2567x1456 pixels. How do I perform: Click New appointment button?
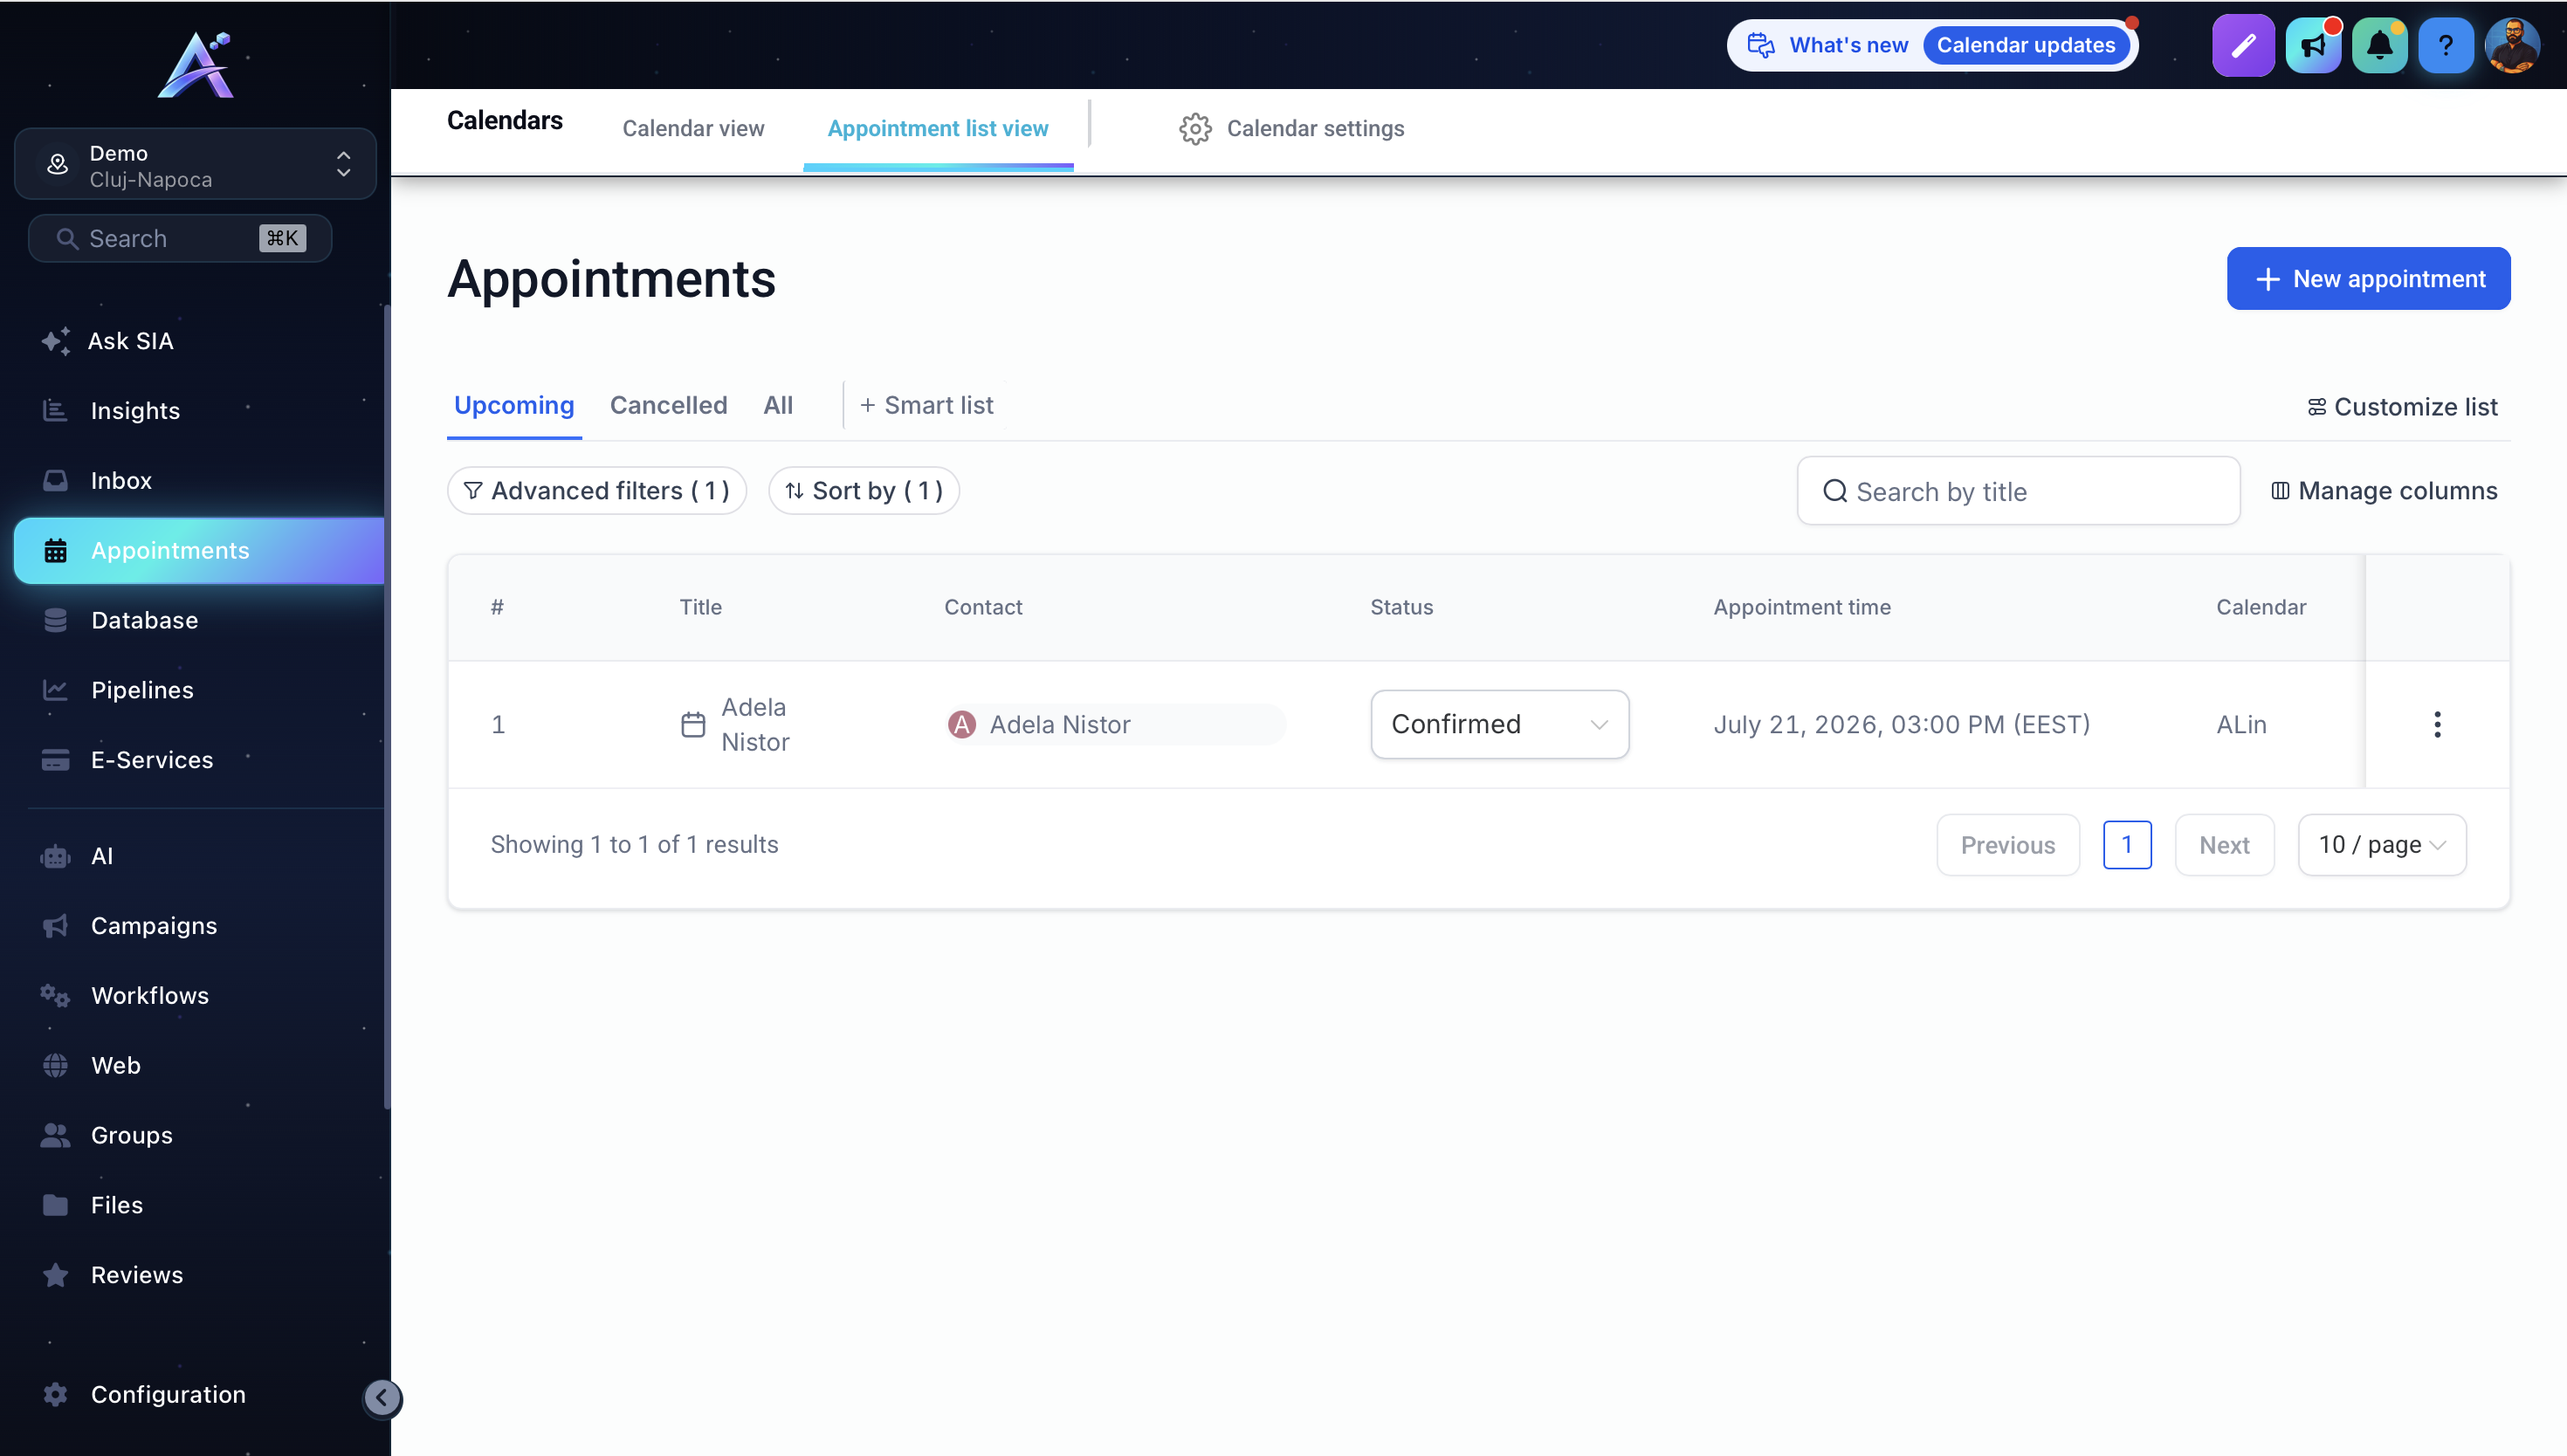point(2368,279)
